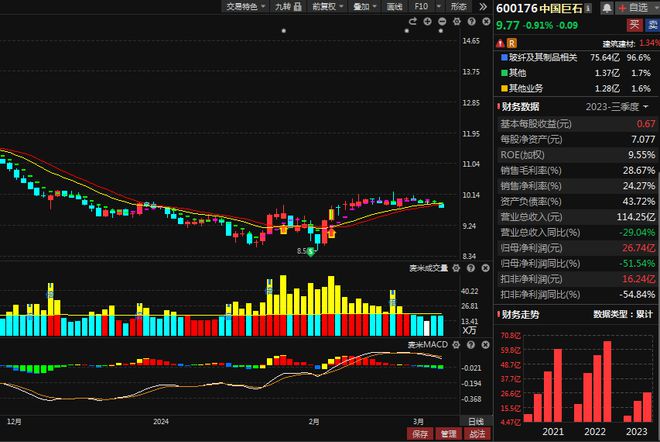Open the dropdown arrow beside 自选
The image size is (660, 442).
click(655, 8)
